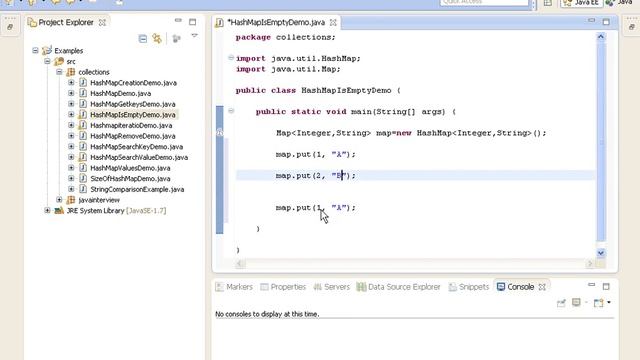
Task: Open the Data Source Explorer tab
Action: tap(399, 287)
